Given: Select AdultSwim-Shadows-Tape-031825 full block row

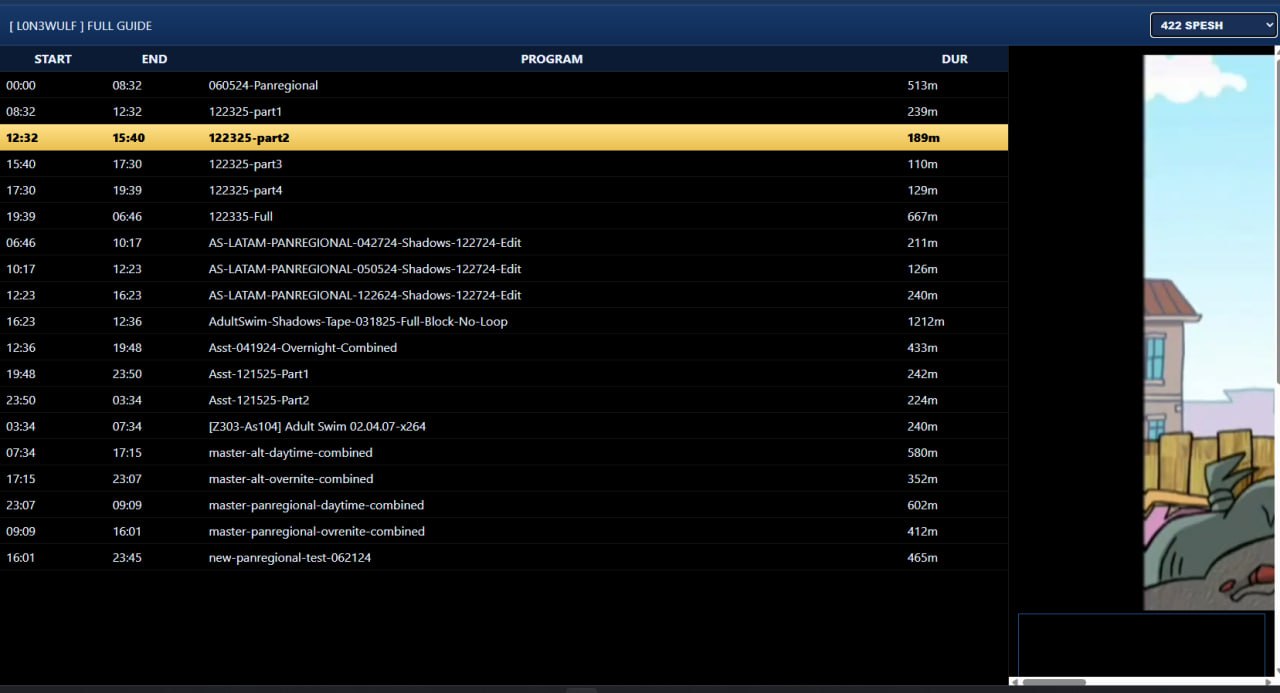Looking at the screenshot, I should point(357,322).
